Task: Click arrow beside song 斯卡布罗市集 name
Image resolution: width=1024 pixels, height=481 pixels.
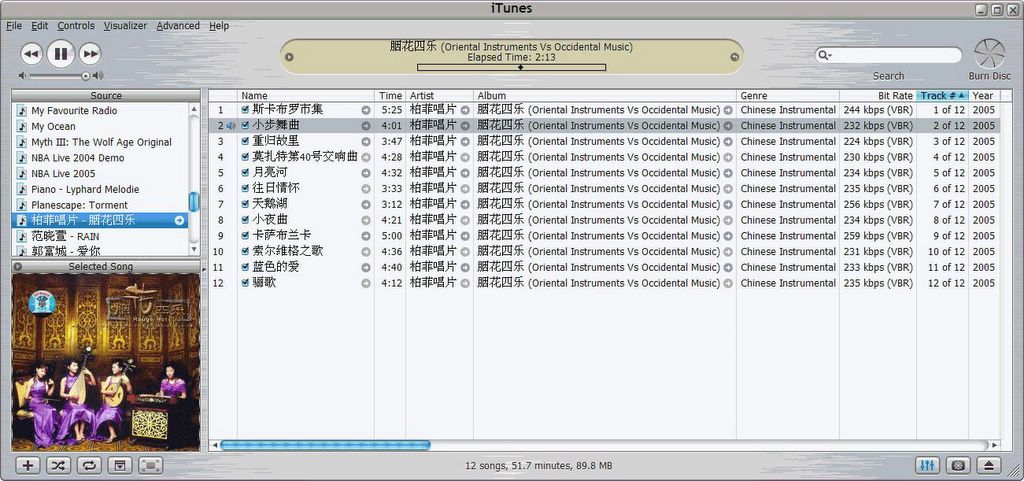Action: (366, 110)
